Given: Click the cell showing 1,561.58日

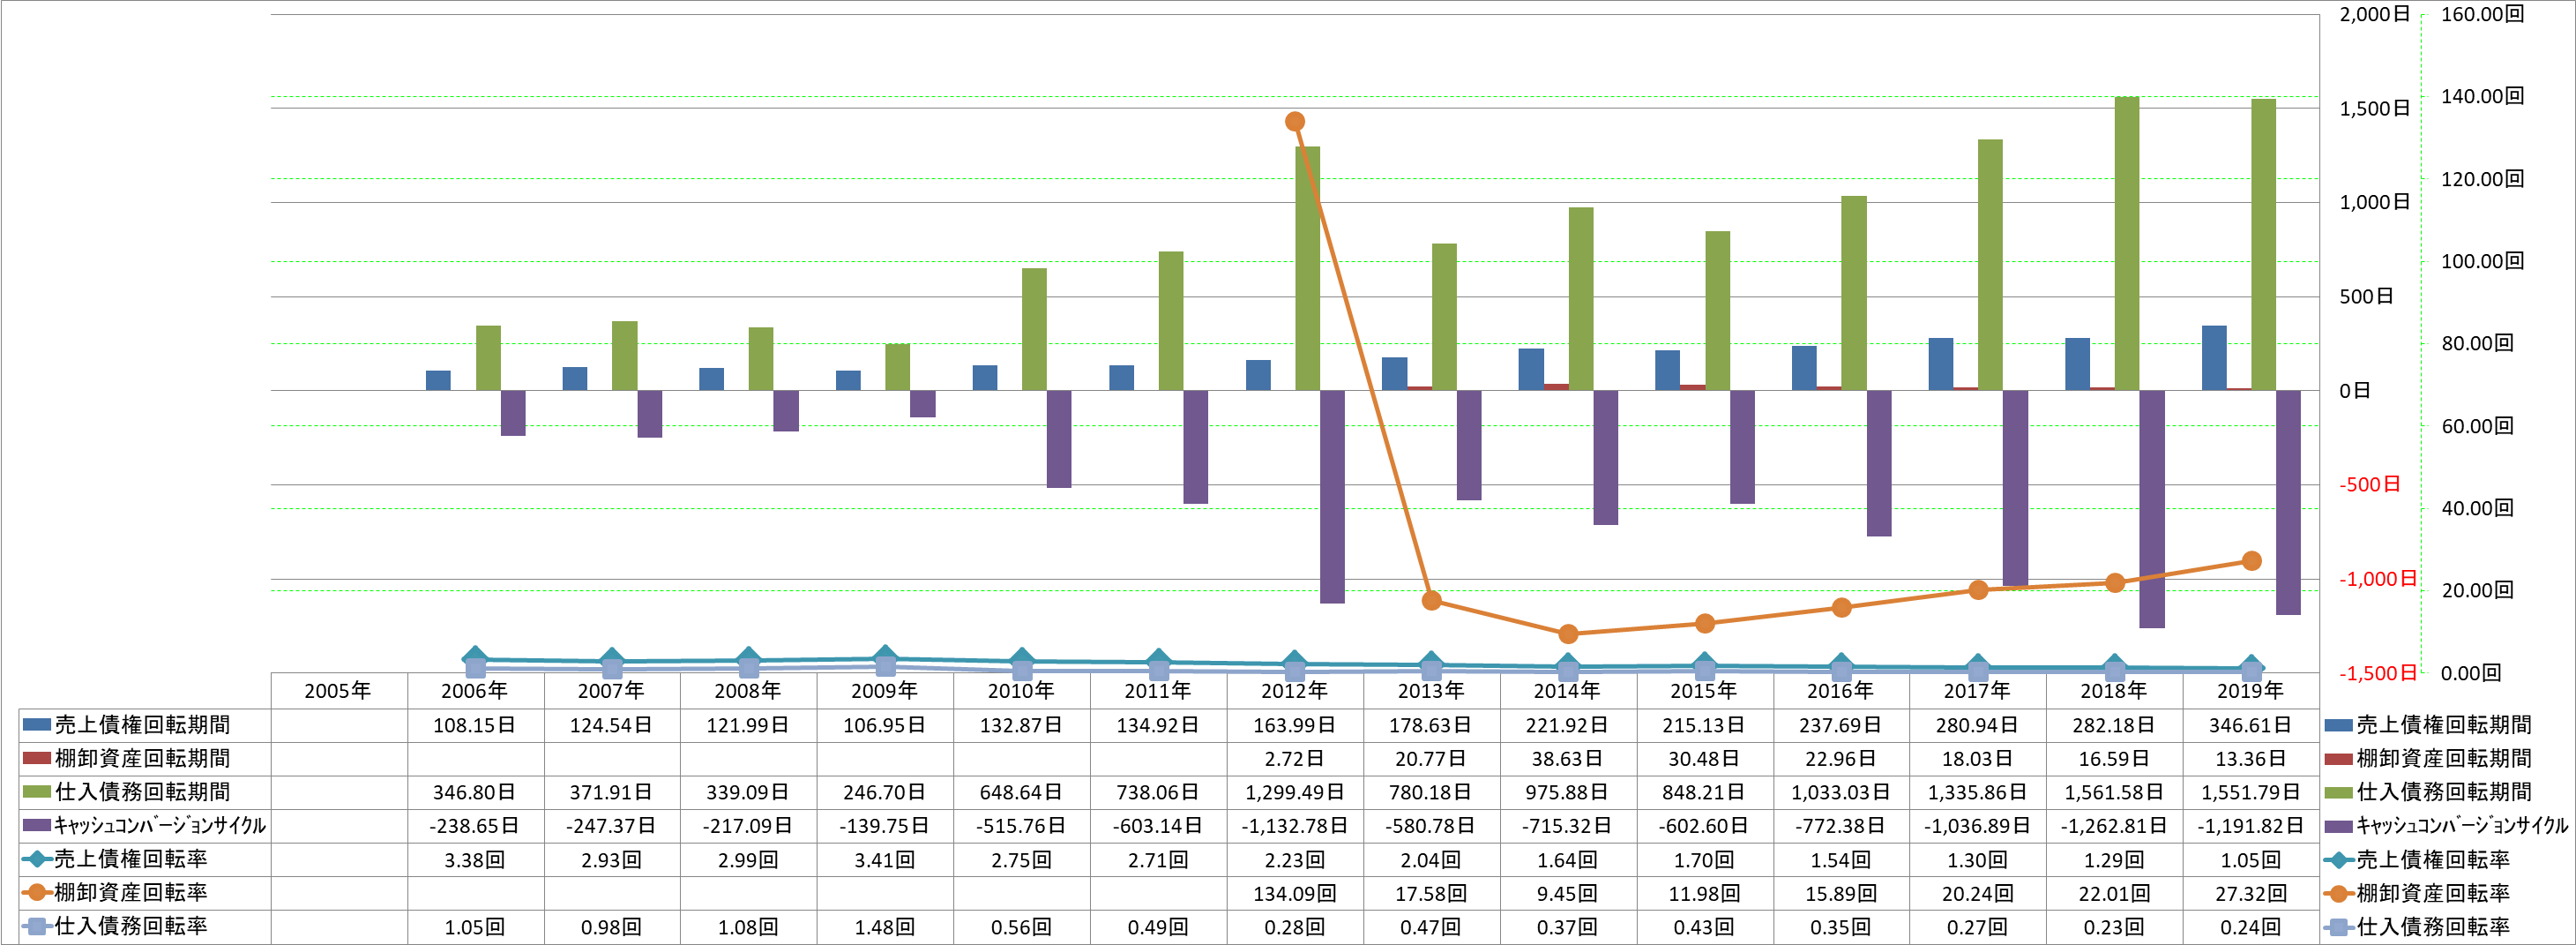Looking at the screenshot, I should (x=2115, y=792).
